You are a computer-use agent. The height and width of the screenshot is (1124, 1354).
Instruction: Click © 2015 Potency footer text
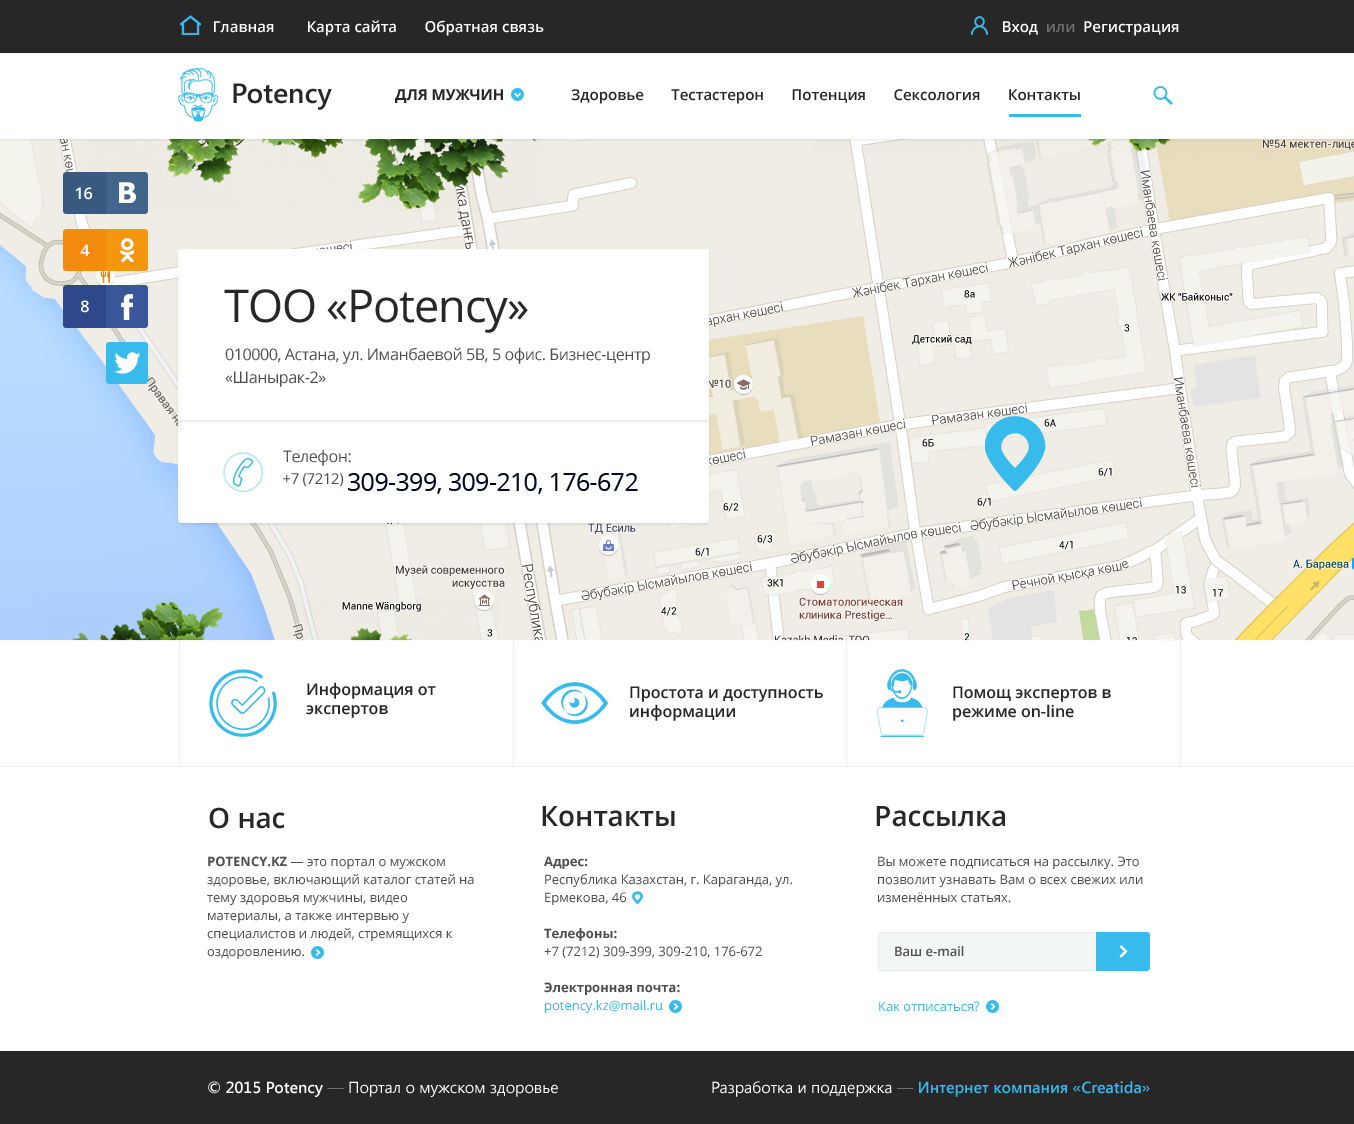click(265, 1088)
